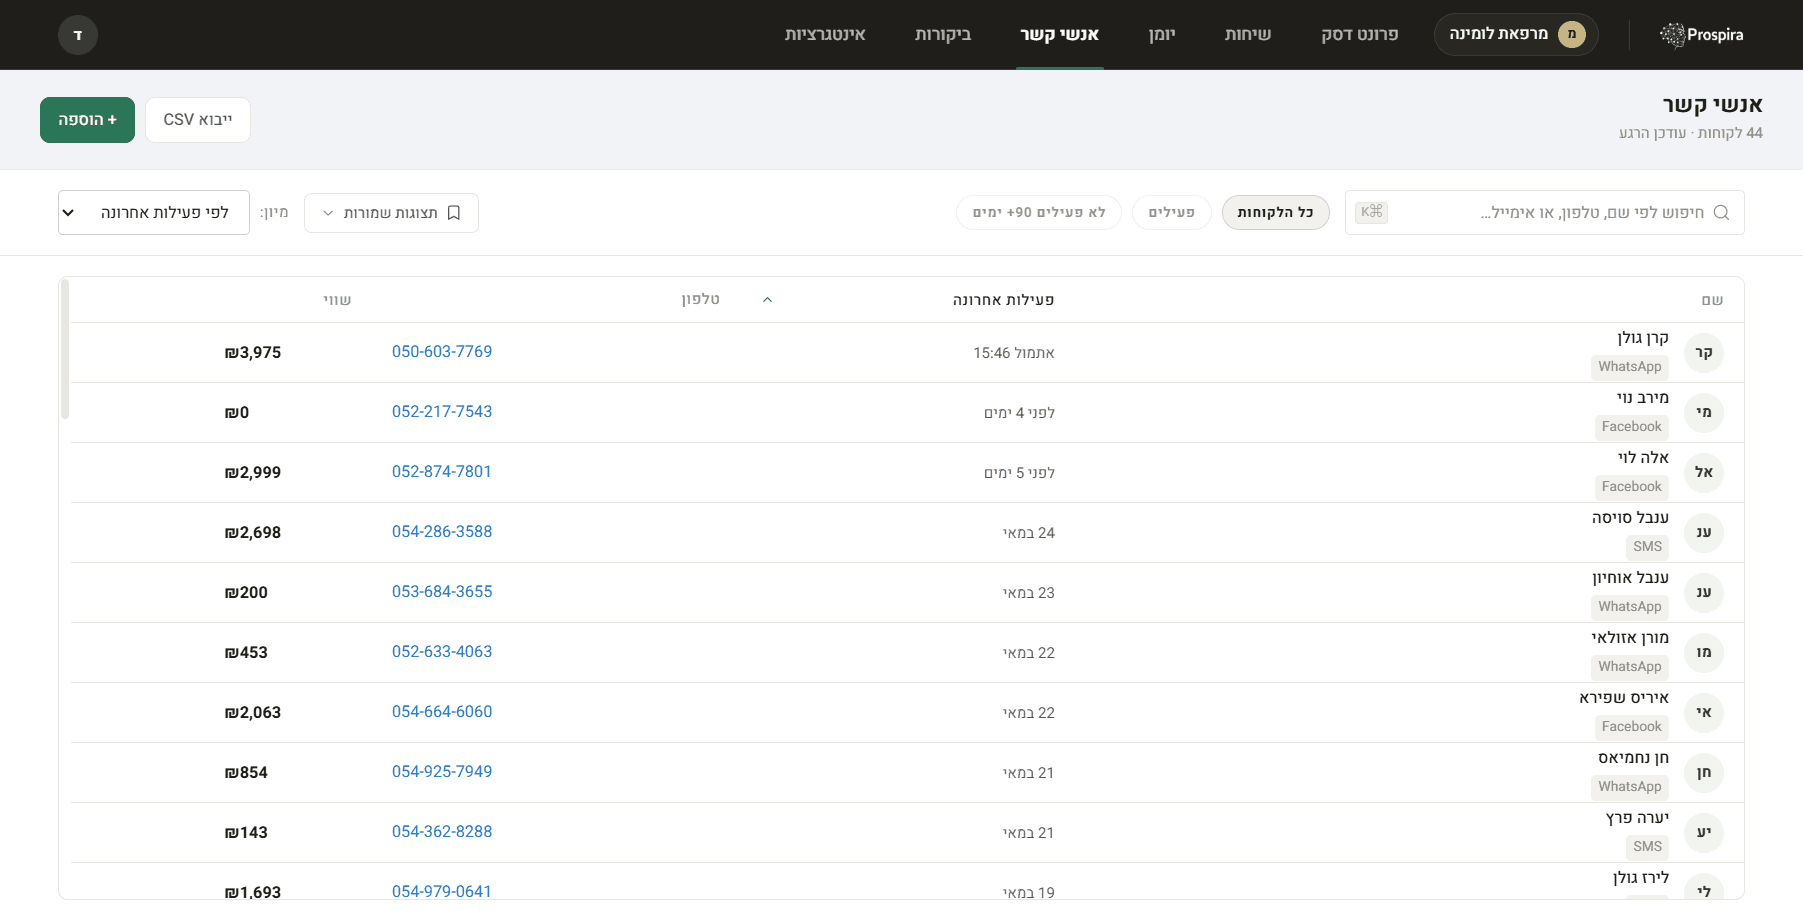Expand the תצוגות שמורות dropdown
1803x920 pixels.
point(391,213)
